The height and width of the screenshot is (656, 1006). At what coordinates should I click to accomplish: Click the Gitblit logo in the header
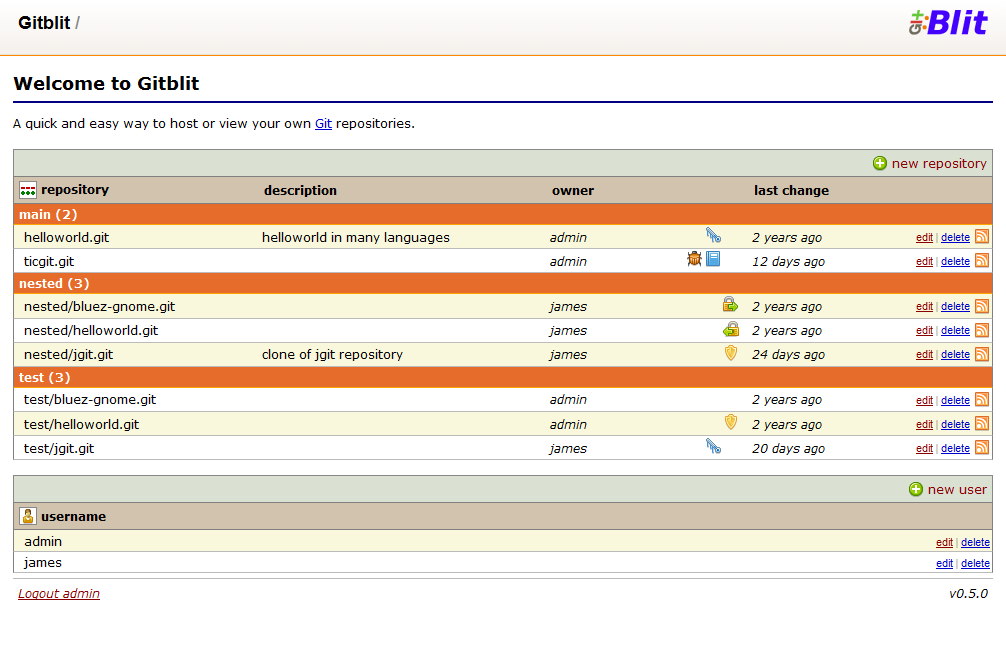[948, 23]
